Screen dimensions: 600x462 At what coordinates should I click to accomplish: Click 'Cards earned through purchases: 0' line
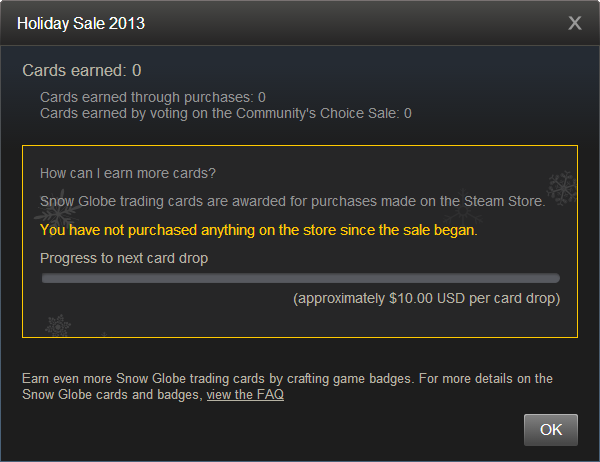tap(152, 97)
